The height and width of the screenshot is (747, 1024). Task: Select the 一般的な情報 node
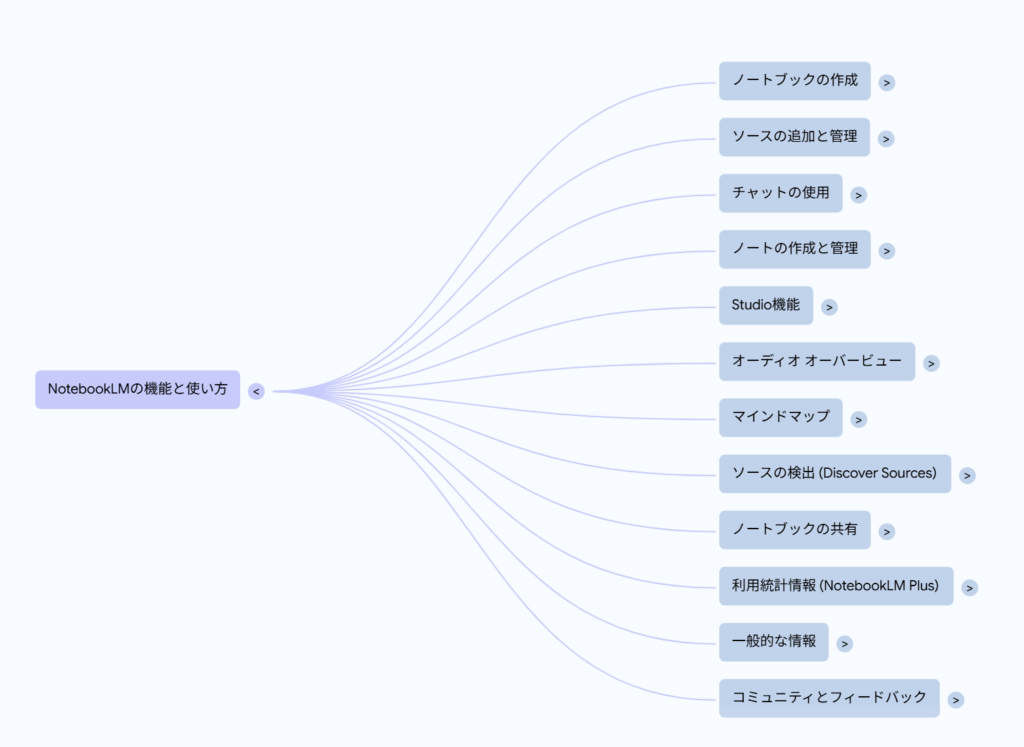tap(774, 643)
